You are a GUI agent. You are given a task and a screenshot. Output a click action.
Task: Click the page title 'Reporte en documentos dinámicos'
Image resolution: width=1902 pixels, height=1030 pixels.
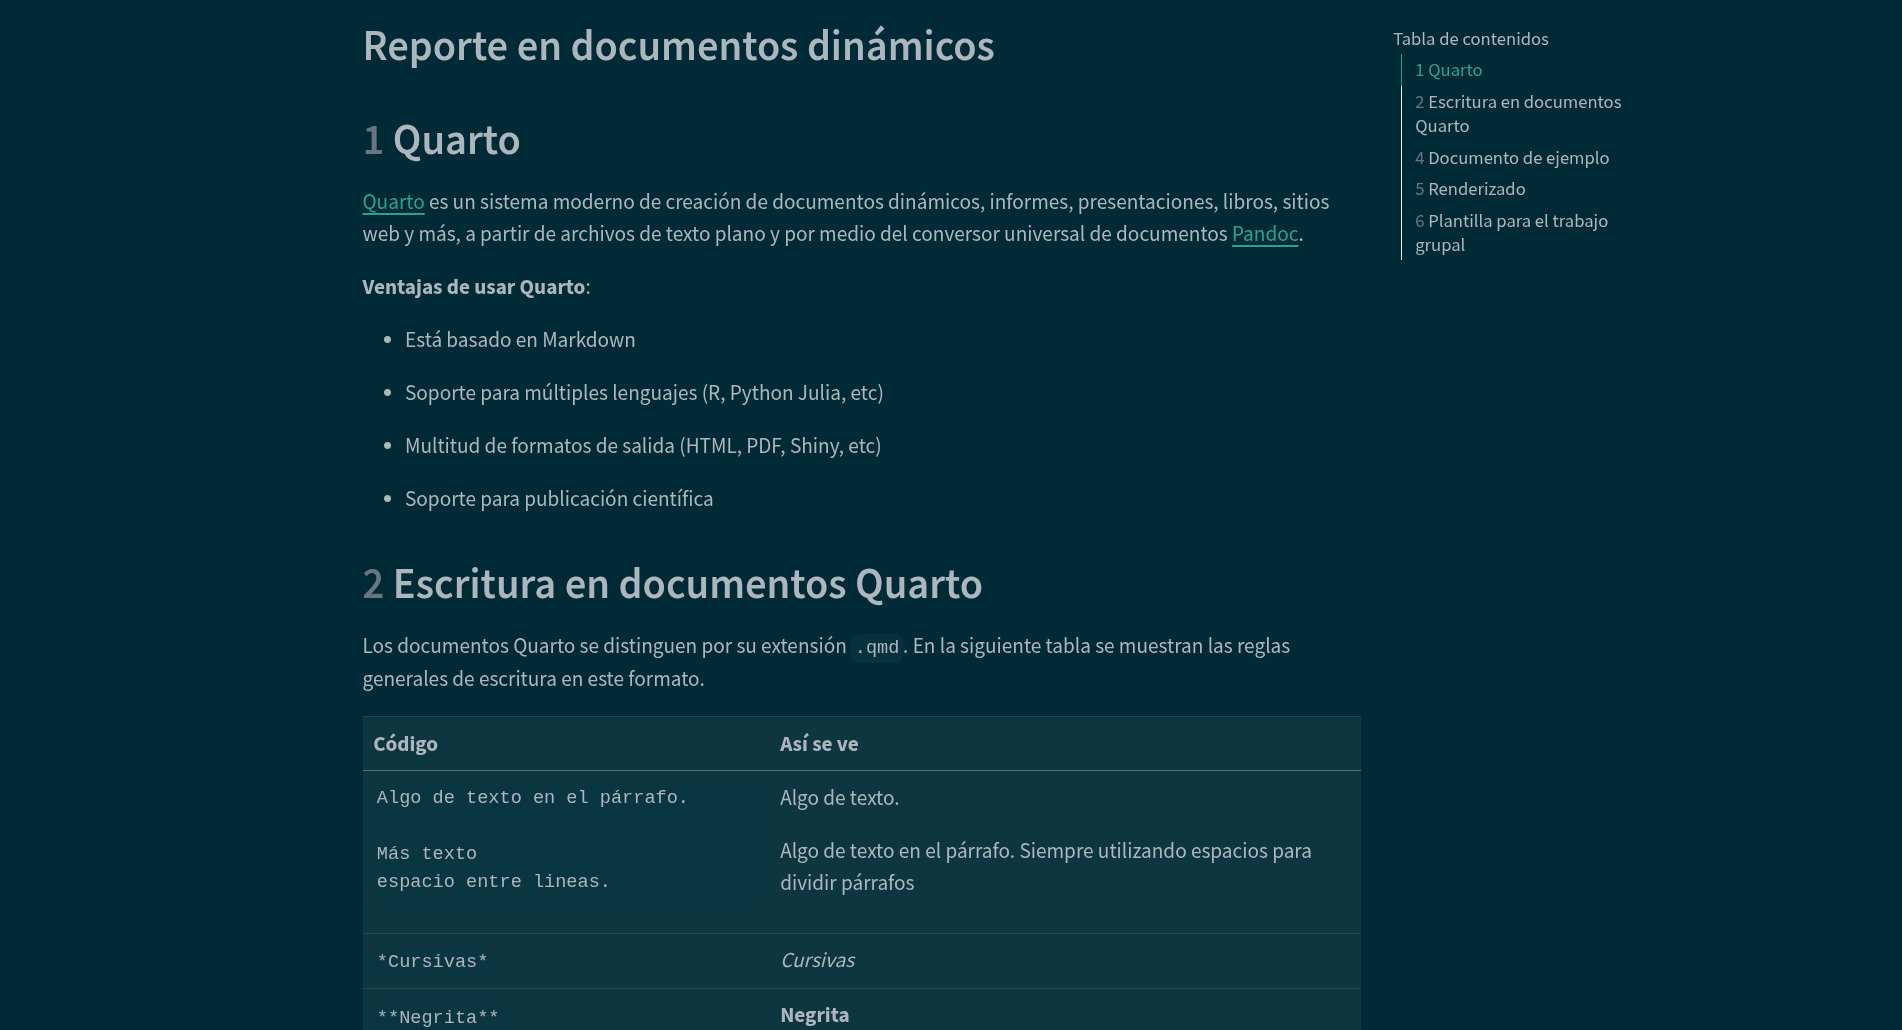click(678, 46)
